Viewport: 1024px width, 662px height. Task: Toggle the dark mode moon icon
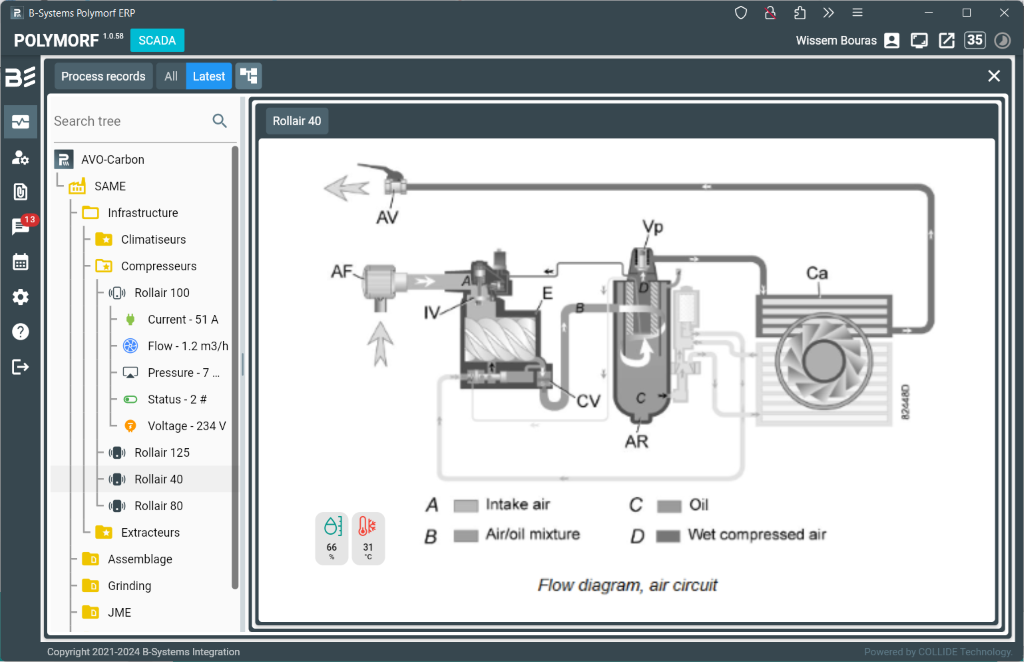pos(1002,40)
